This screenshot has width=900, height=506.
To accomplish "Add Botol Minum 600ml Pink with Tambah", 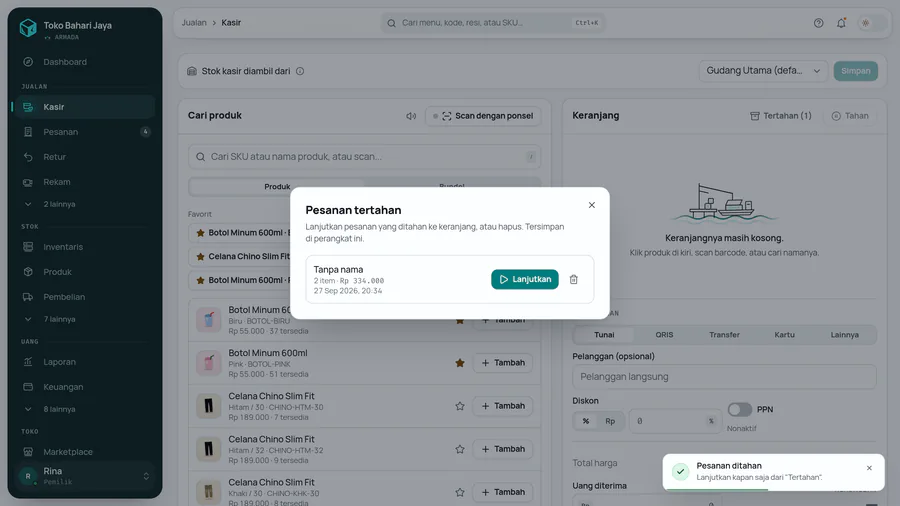I will pyautogui.click(x=503, y=363).
